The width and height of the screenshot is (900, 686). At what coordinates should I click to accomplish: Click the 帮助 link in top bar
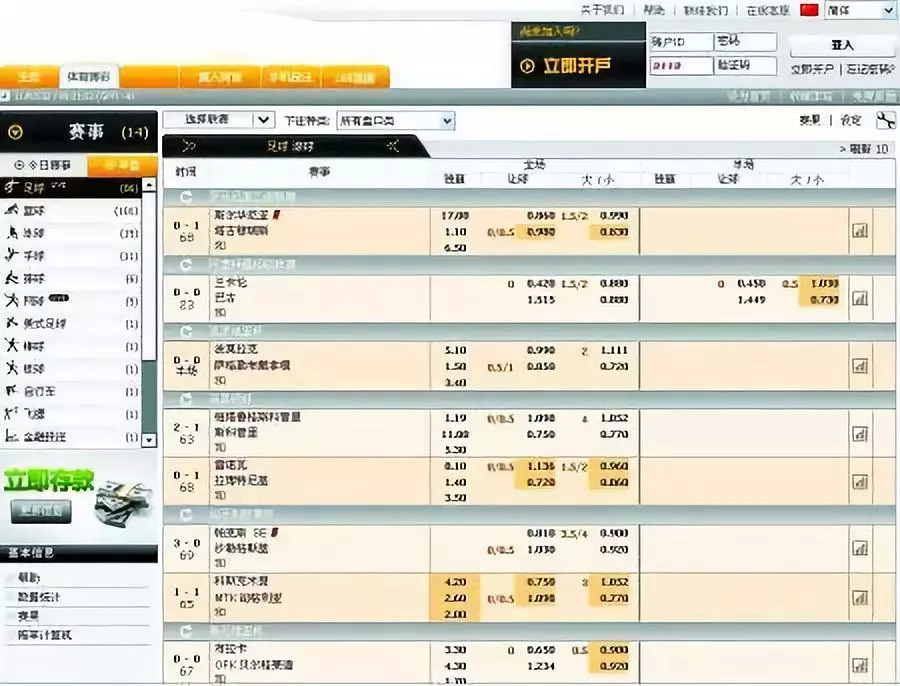point(654,10)
